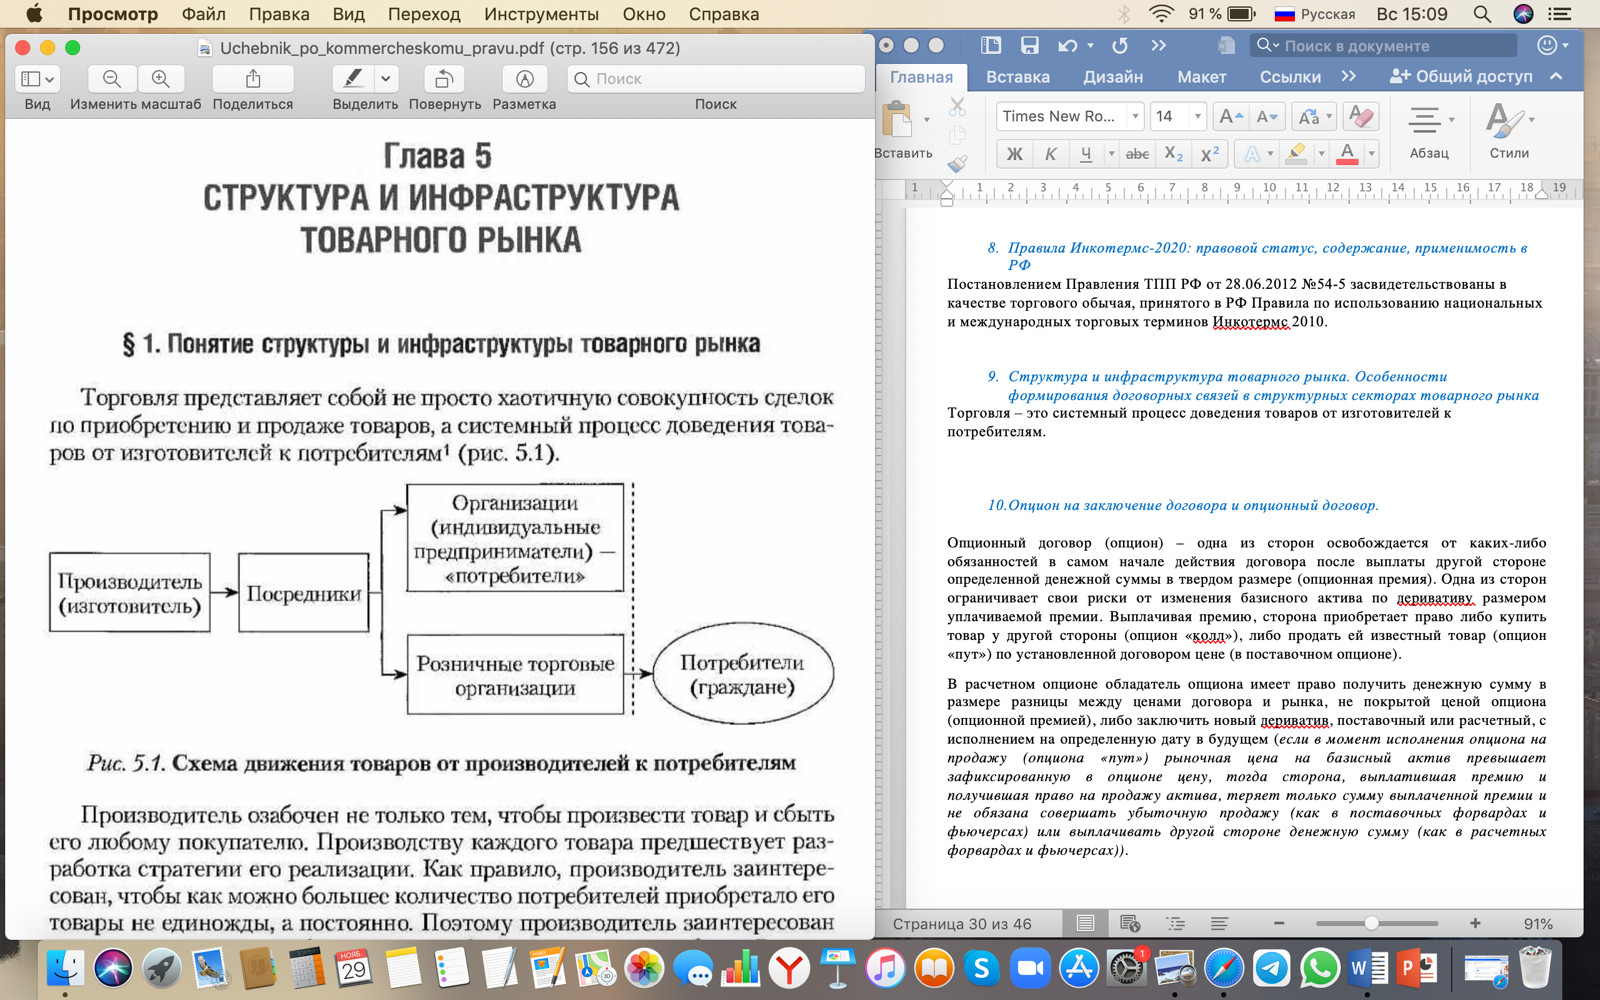Open the Вставка ribbon tab
This screenshot has height=1000, width=1600.
1018,77
